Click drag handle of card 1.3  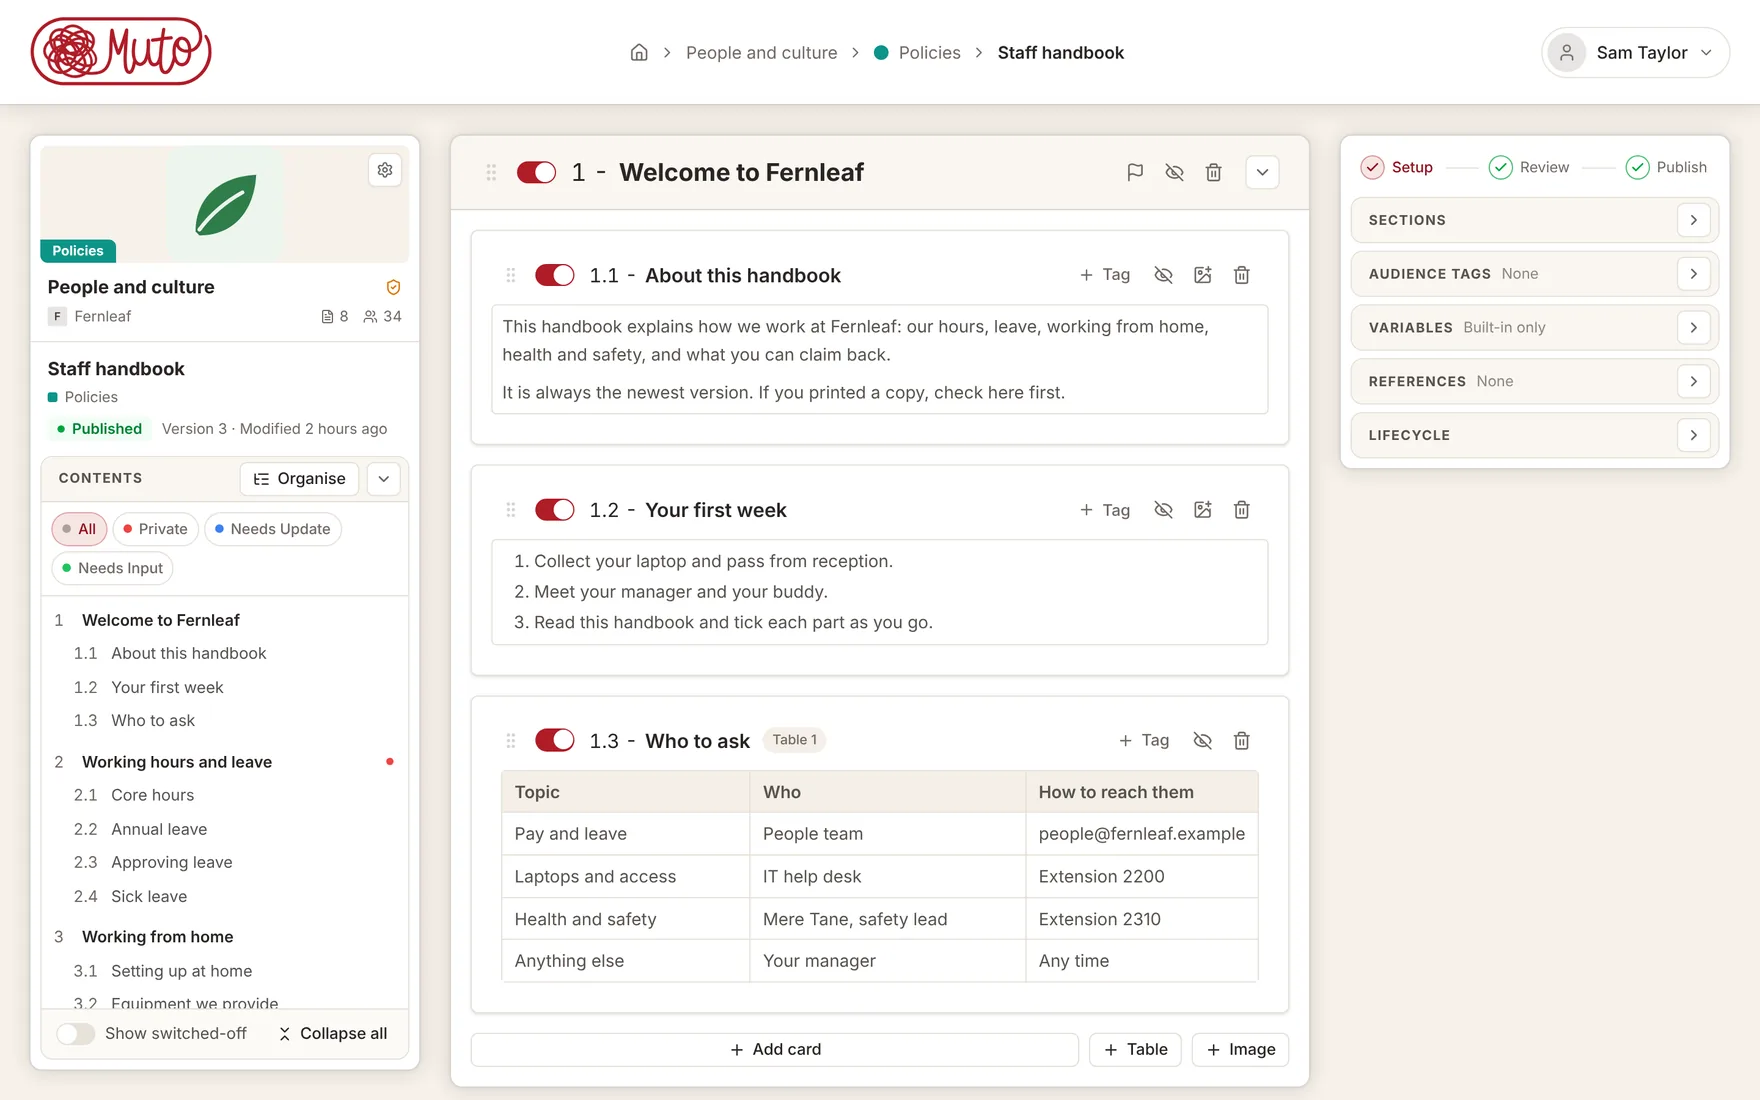click(x=510, y=741)
